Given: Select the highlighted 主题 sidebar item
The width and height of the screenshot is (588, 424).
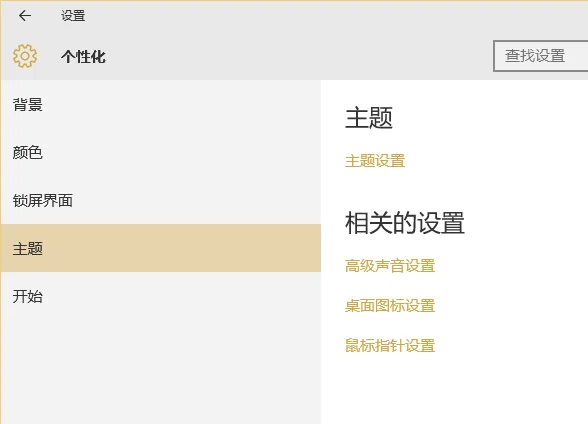Looking at the screenshot, I should 160,248.
